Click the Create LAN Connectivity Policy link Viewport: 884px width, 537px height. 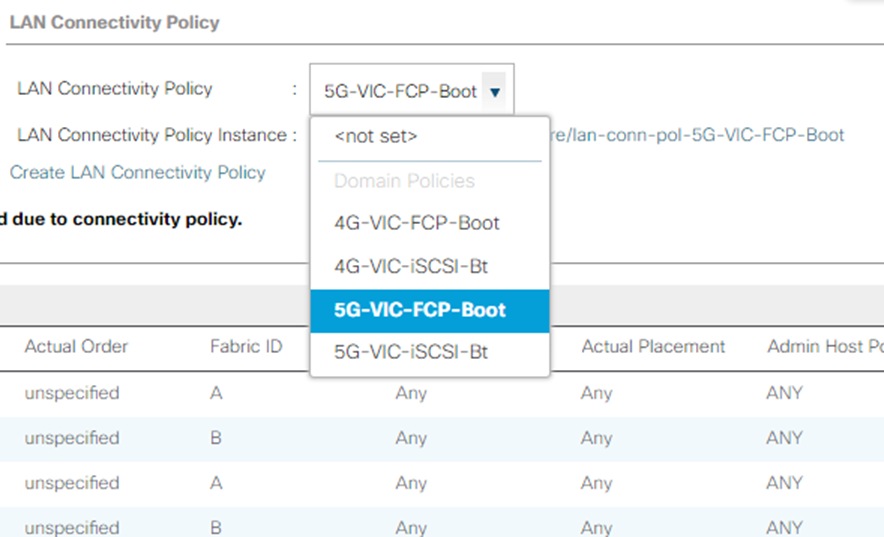[x=138, y=173]
